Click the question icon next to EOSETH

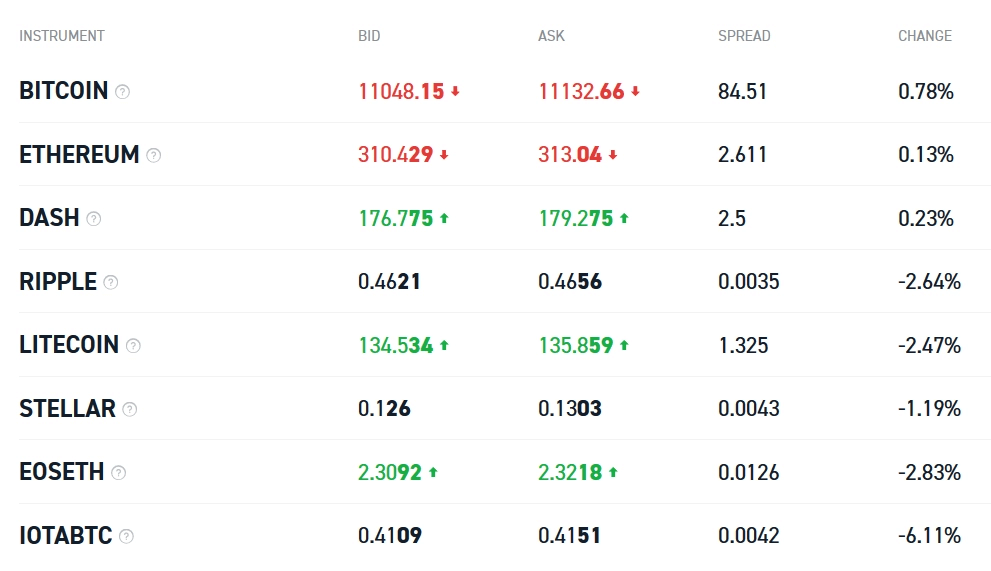(119, 472)
